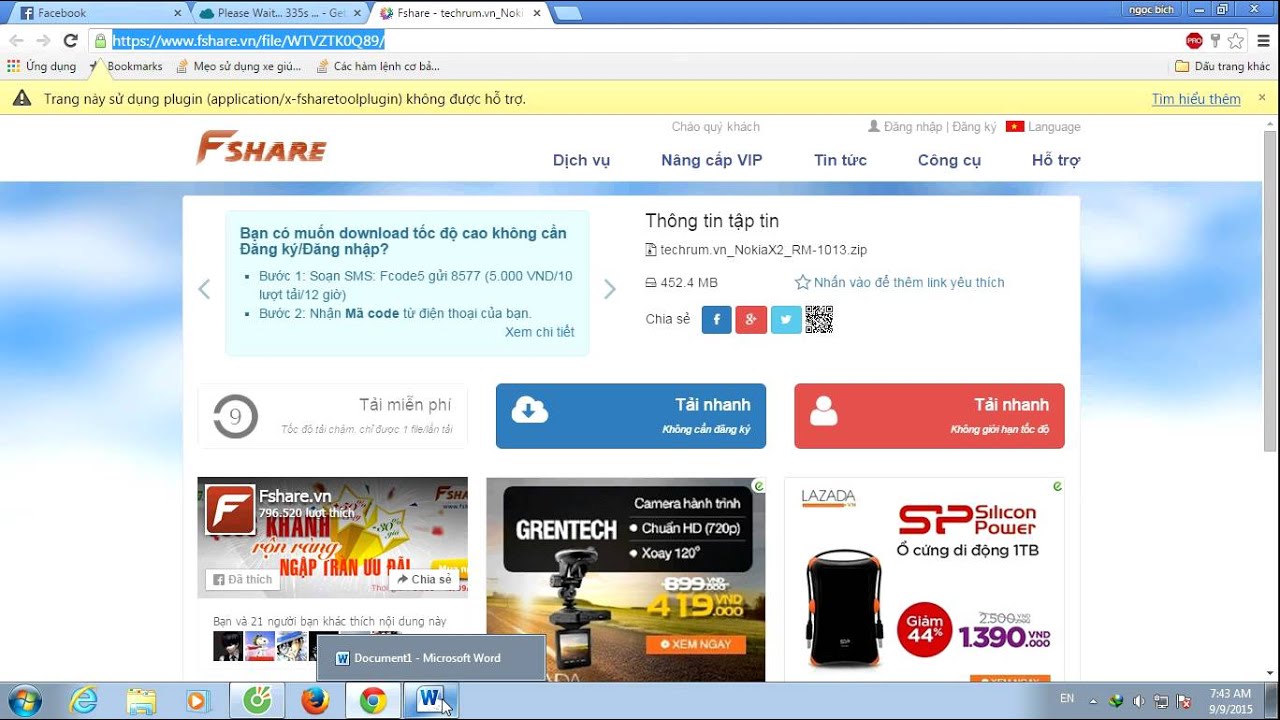Open Cốc Cốc browser taskbar icon
The width and height of the screenshot is (1280, 720).
(257, 701)
